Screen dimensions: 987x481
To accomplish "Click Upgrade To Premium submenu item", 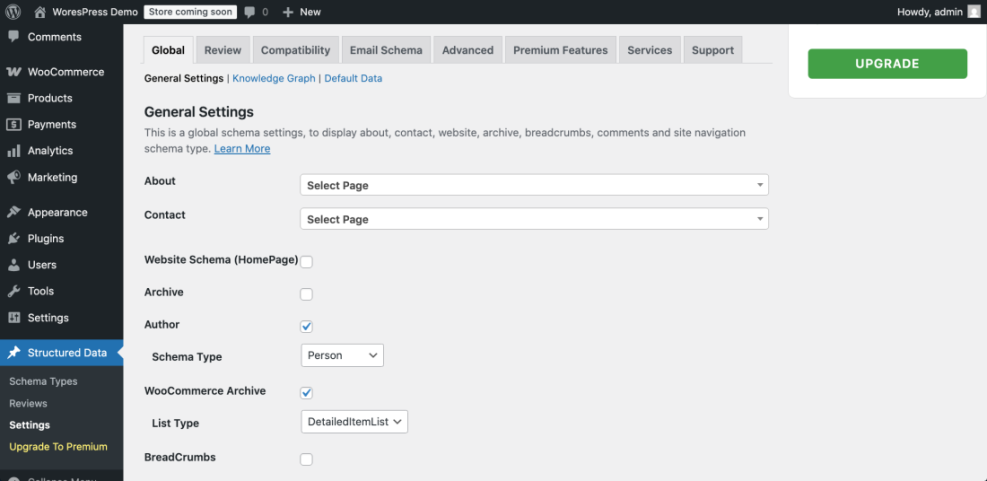I will tap(59, 447).
